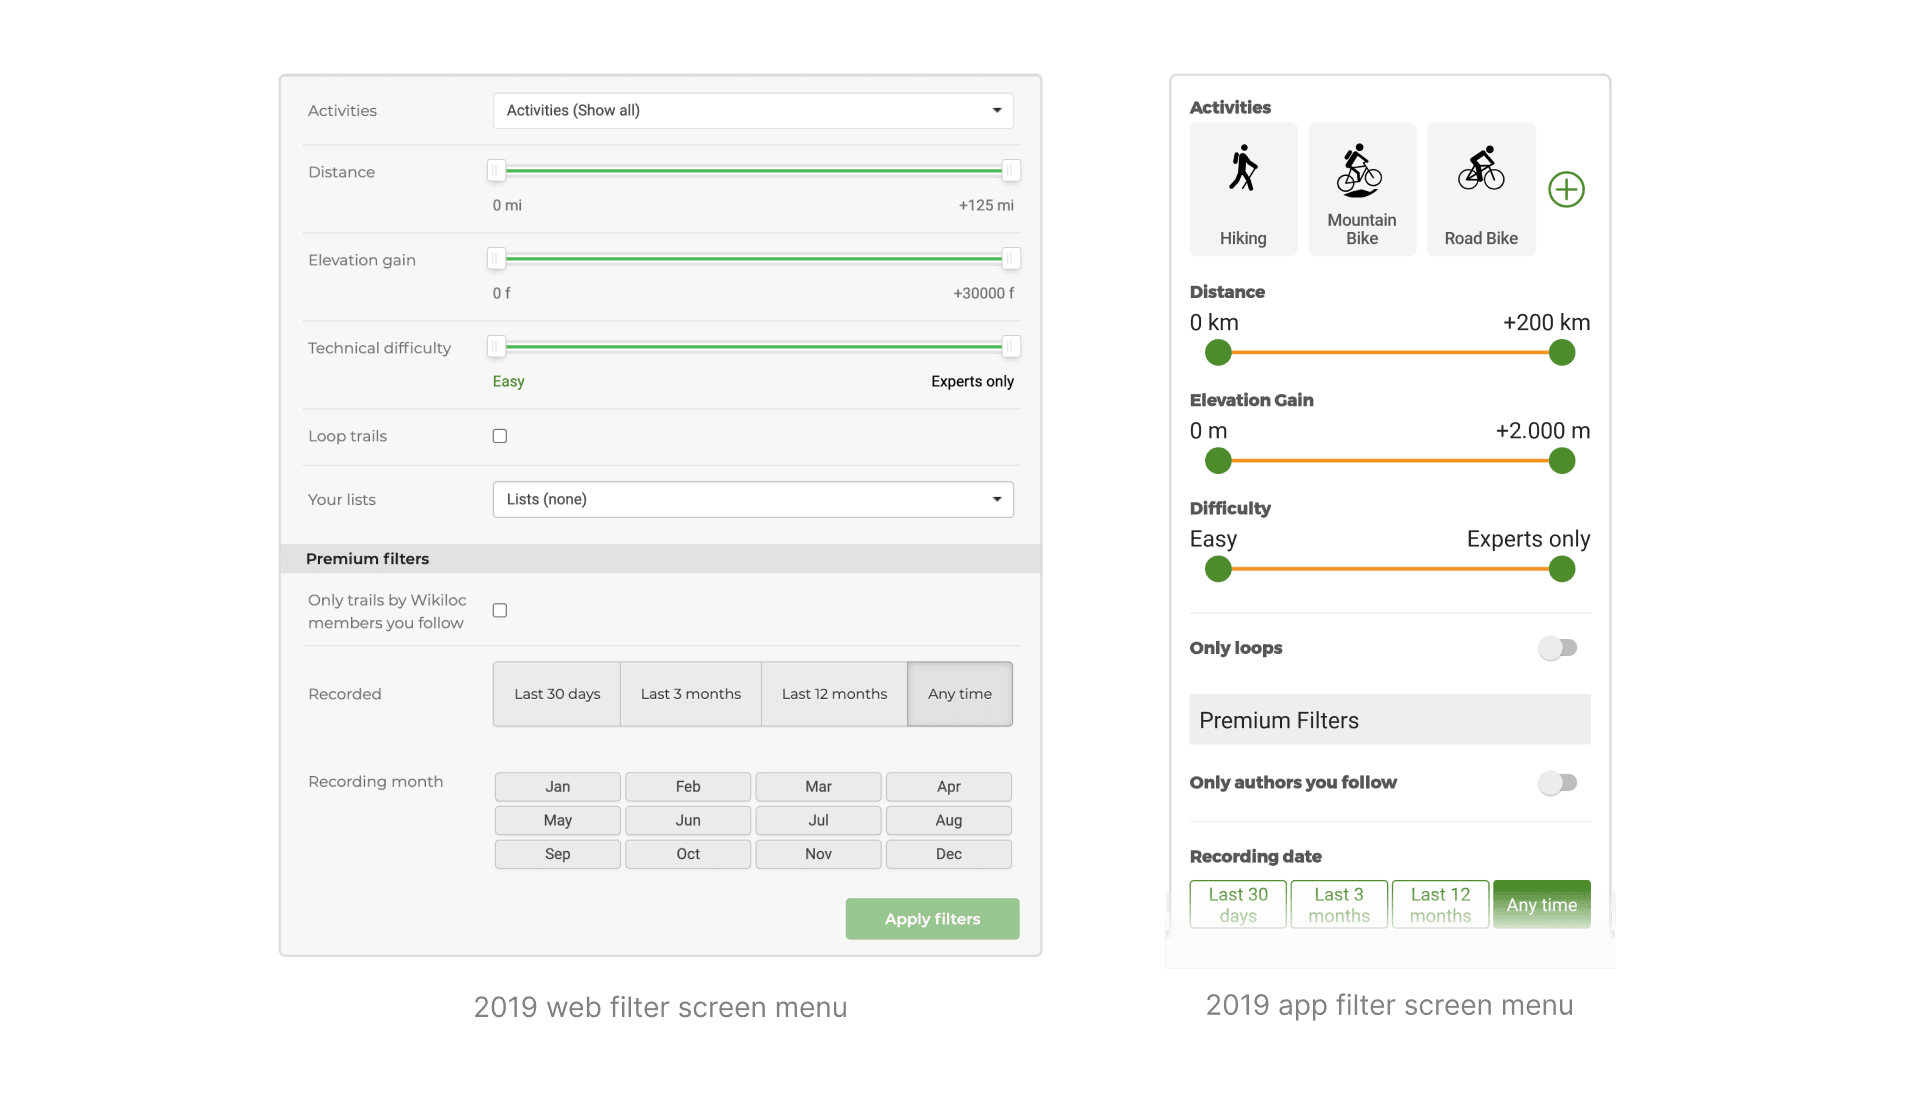Choose Last 3 months in app Recording date
The image size is (1920, 1093).
click(x=1339, y=905)
